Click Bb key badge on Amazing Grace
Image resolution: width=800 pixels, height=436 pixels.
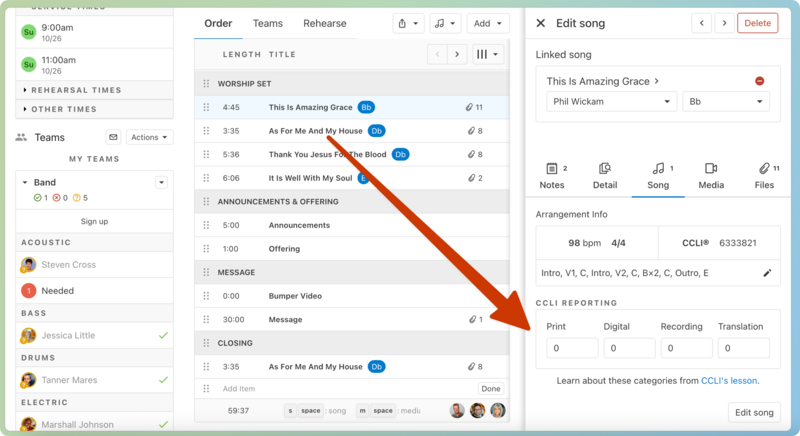click(366, 107)
